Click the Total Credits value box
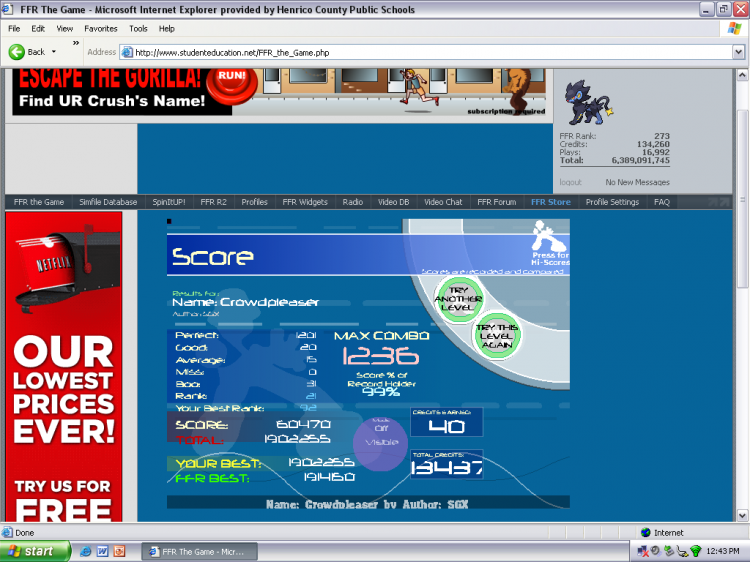This screenshot has width=750, height=562. point(446,464)
